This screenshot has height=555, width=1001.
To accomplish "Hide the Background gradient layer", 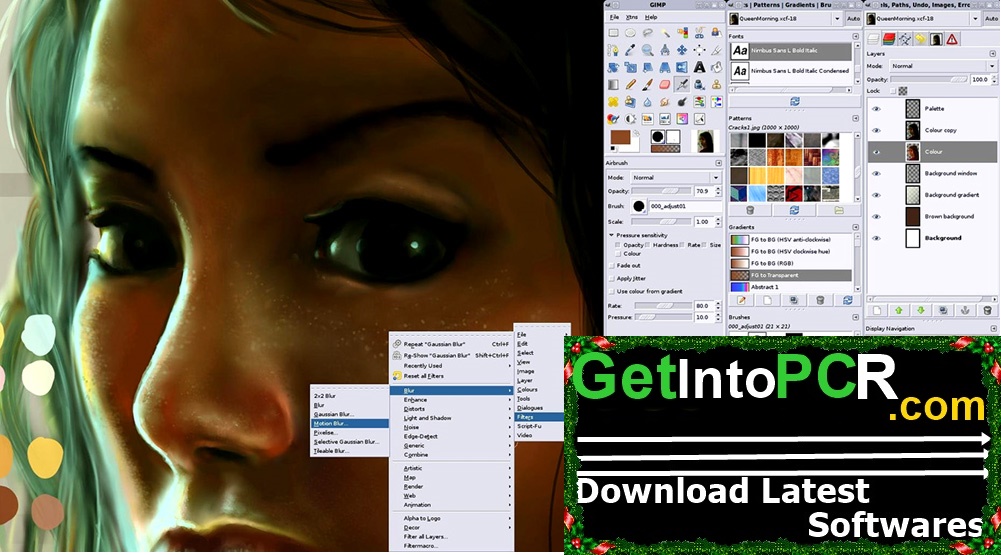I will click(877, 195).
